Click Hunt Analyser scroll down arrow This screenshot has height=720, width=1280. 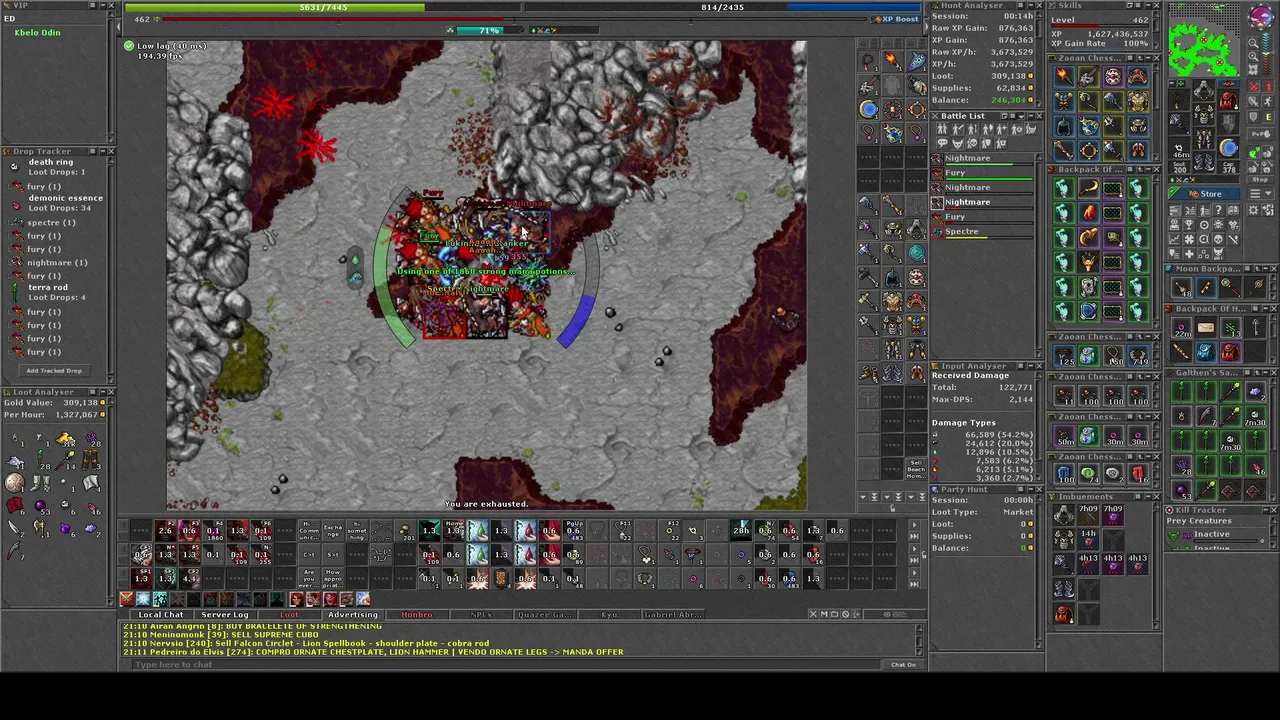[x=1039, y=104]
